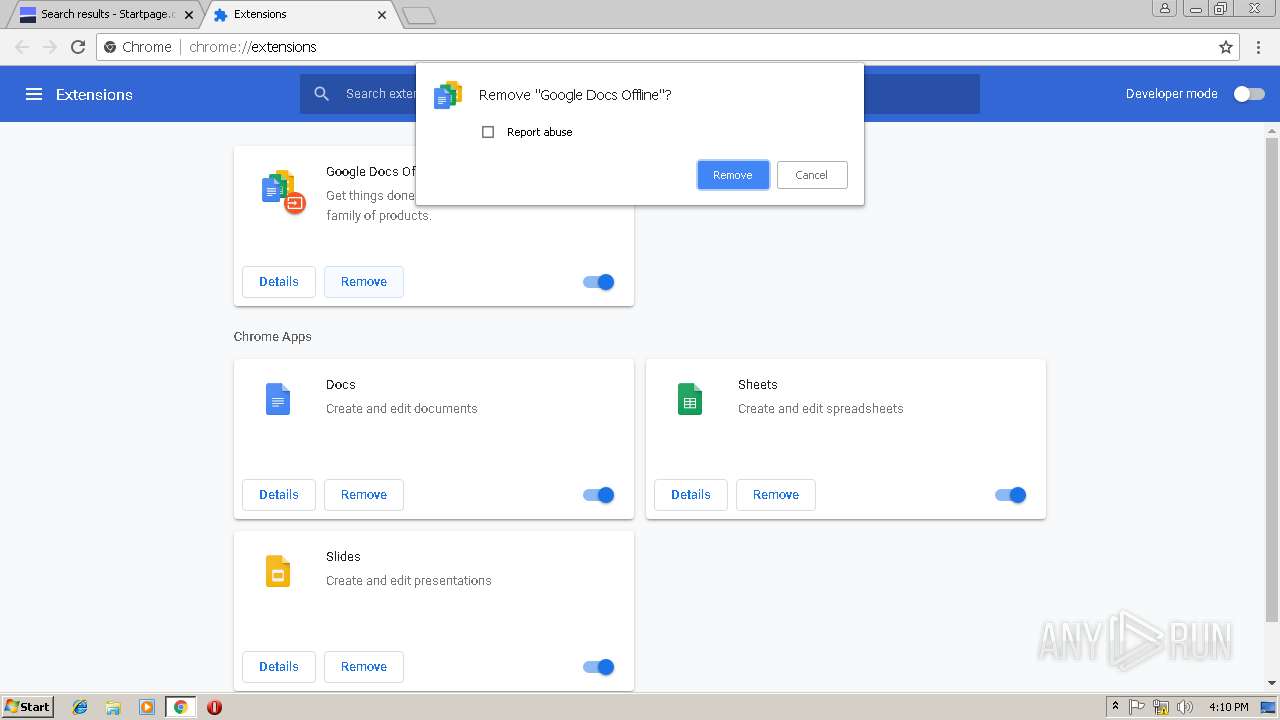Click the search magnifier icon

tap(321, 93)
